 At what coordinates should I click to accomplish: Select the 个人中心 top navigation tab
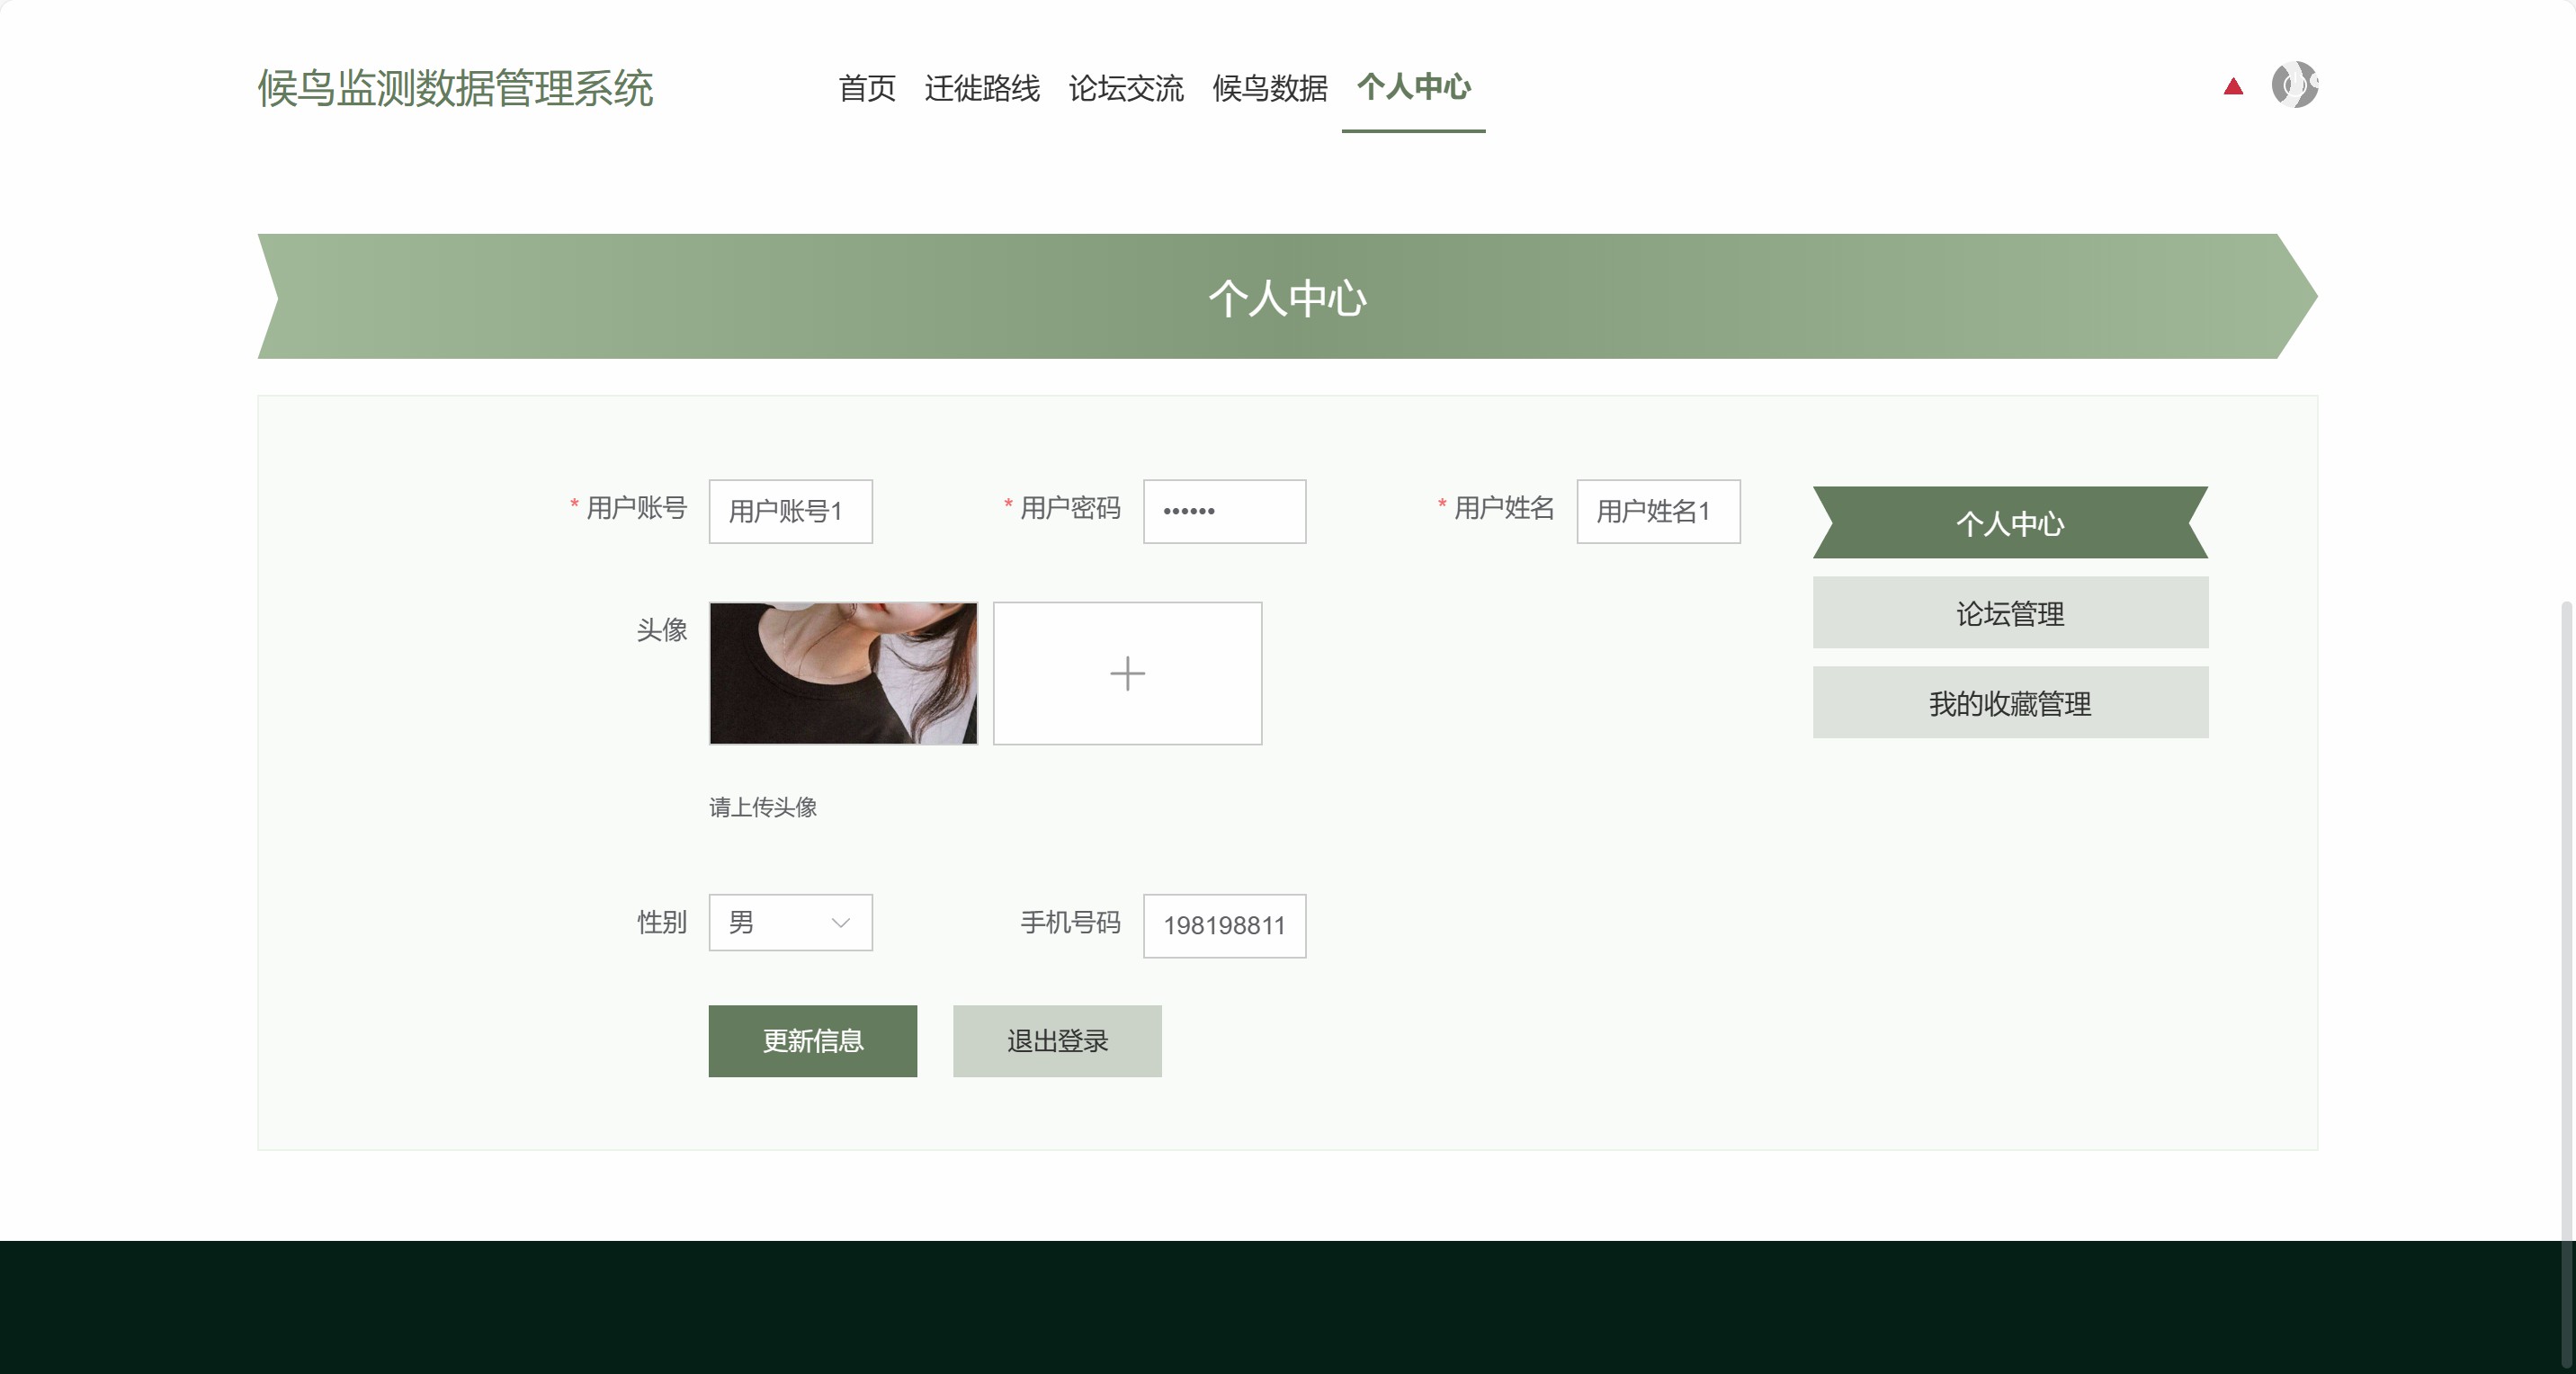click(1413, 88)
